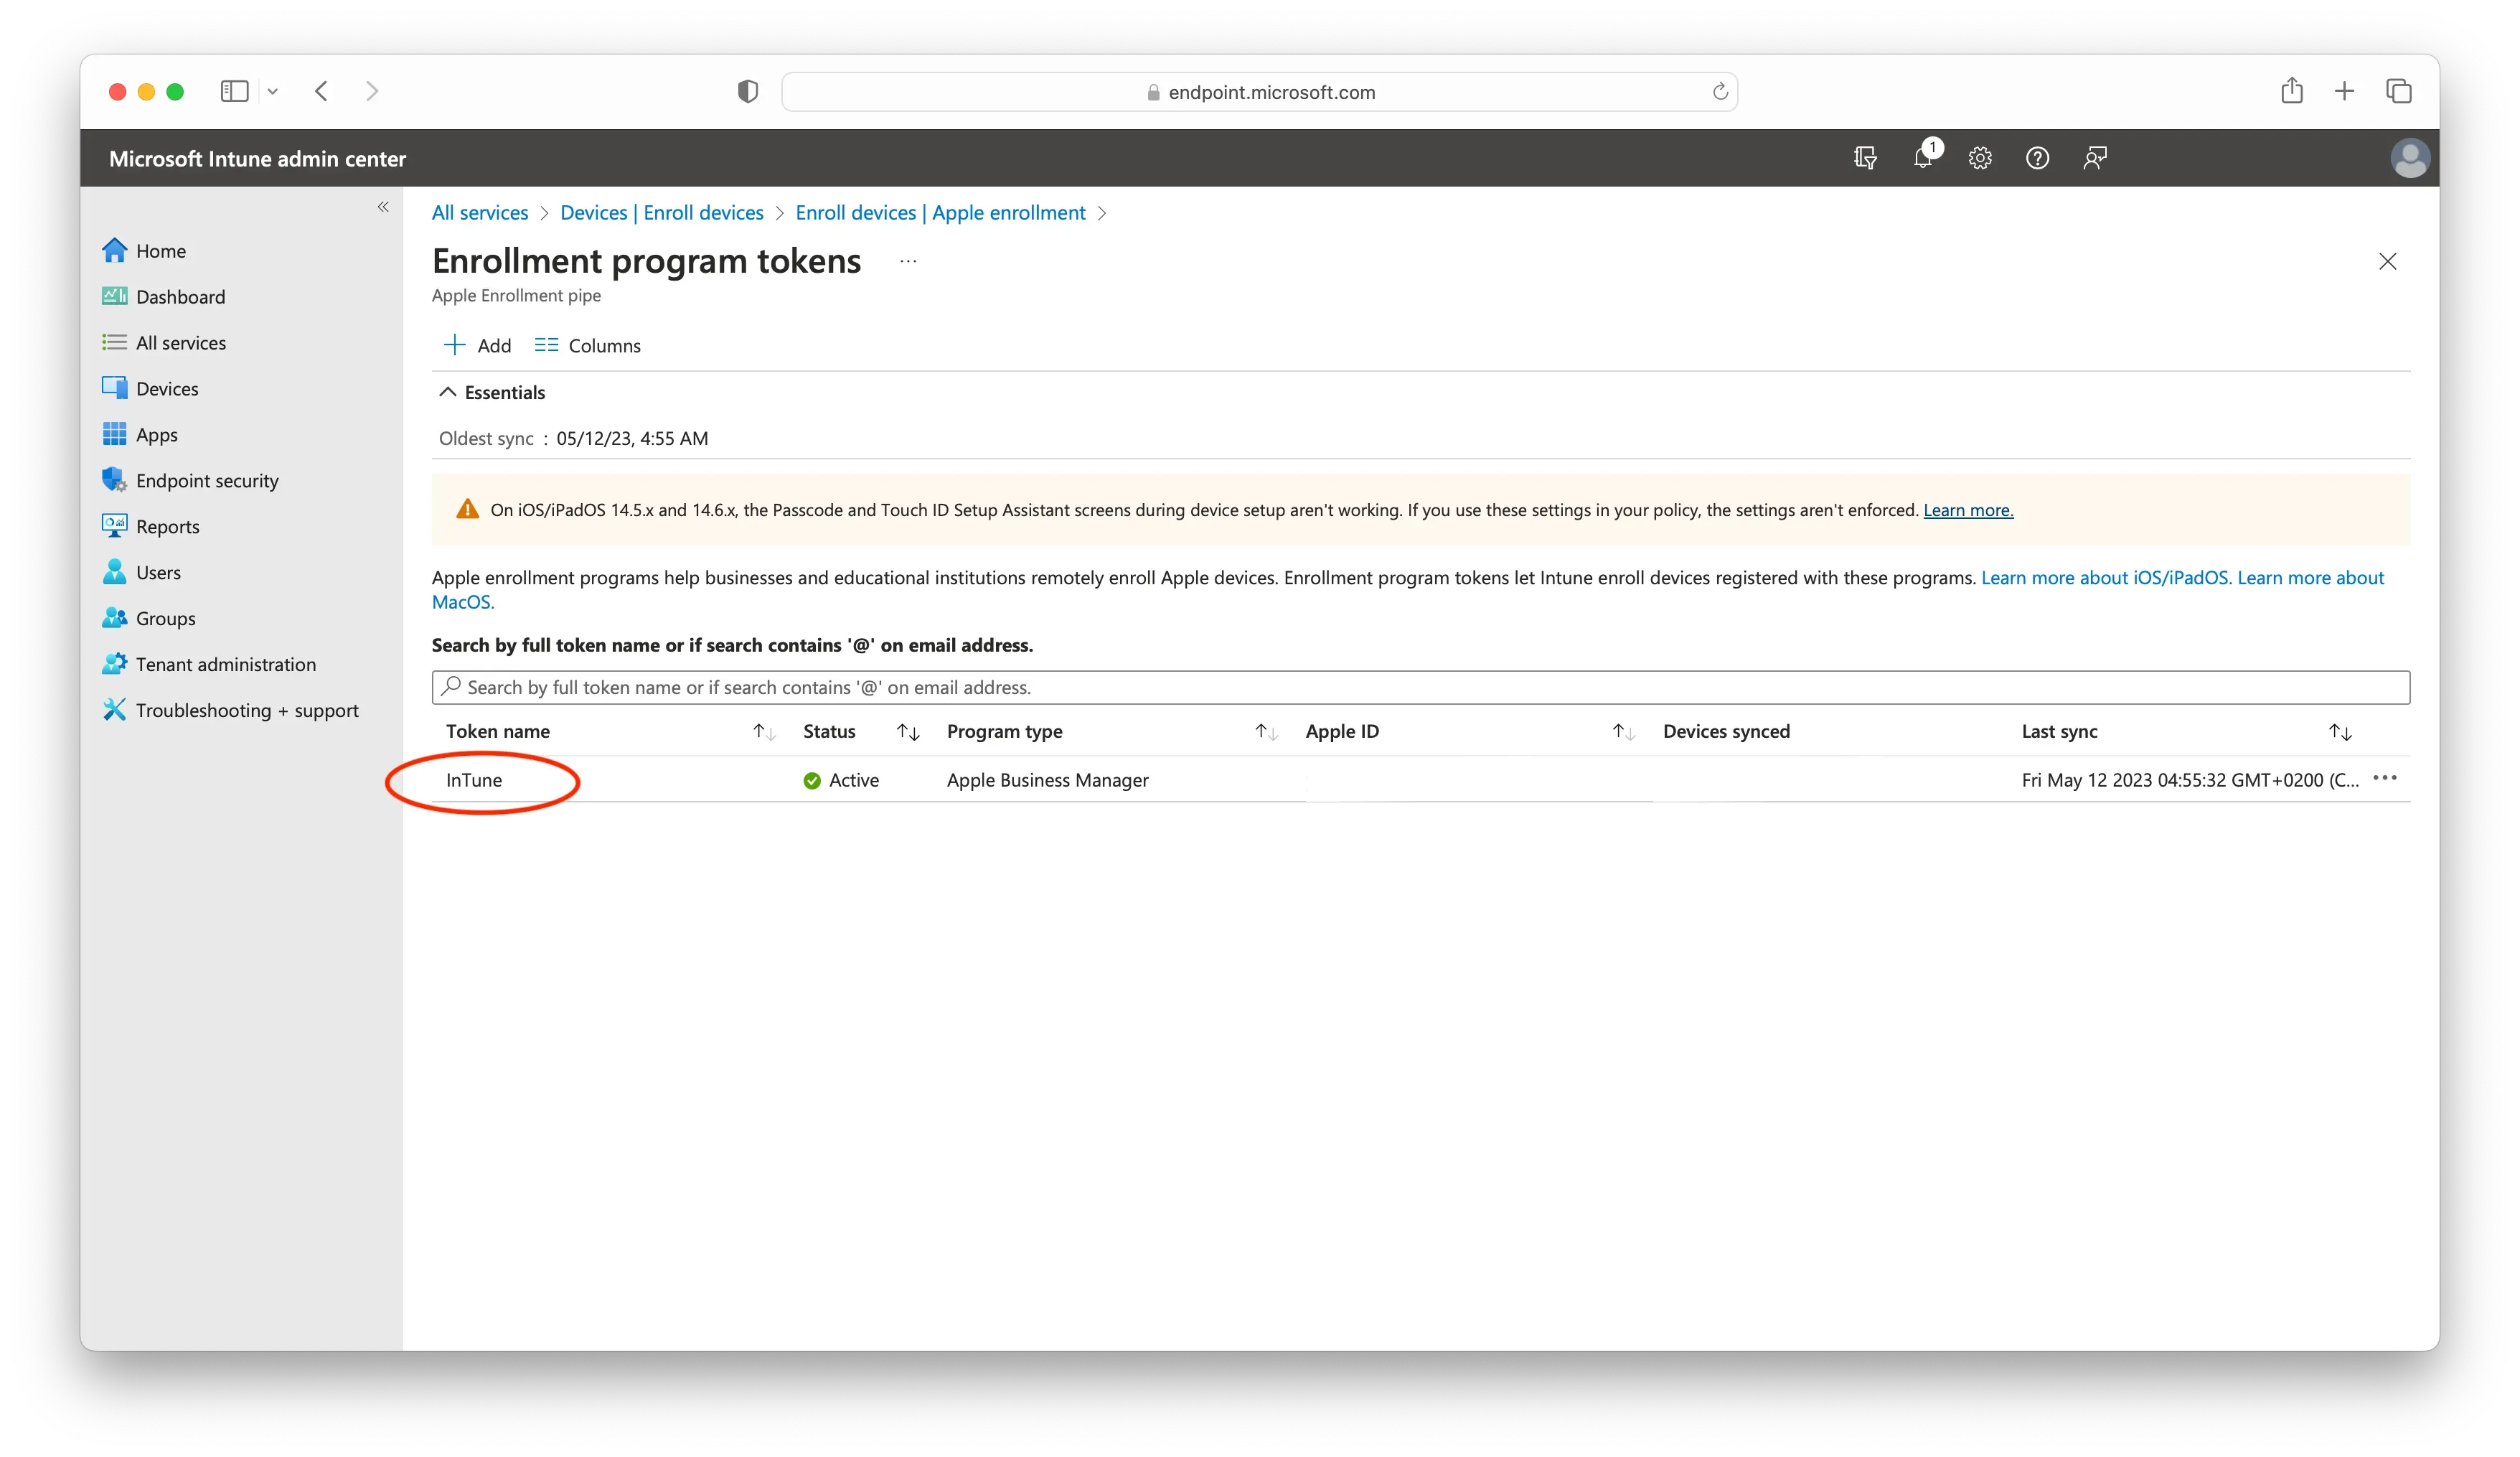This screenshot has height=1457, width=2520.
Task: Toggle sorting on the Last sync column
Action: [2341, 731]
